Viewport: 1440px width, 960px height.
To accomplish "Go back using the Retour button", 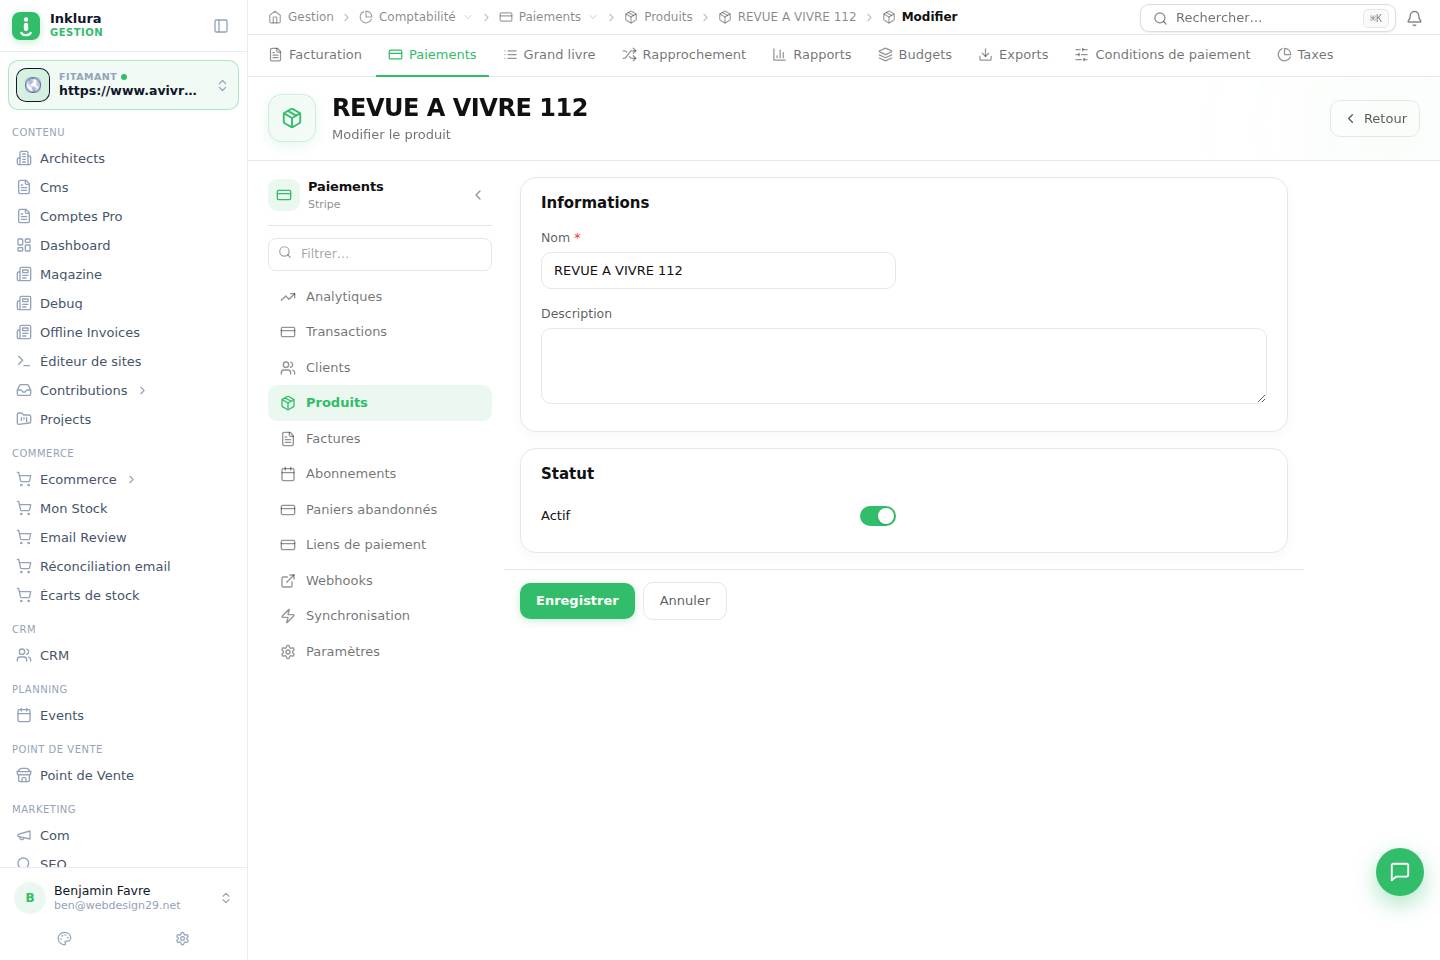I will [1375, 118].
